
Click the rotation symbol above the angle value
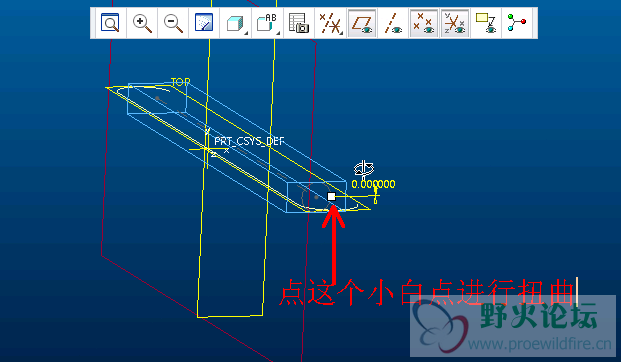coord(364,168)
